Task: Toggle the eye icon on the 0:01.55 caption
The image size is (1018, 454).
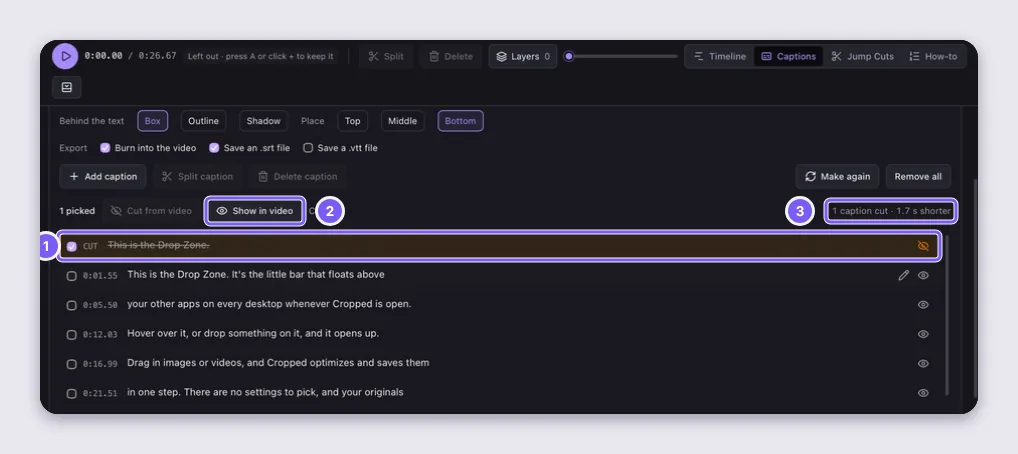Action: tap(923, 275)
